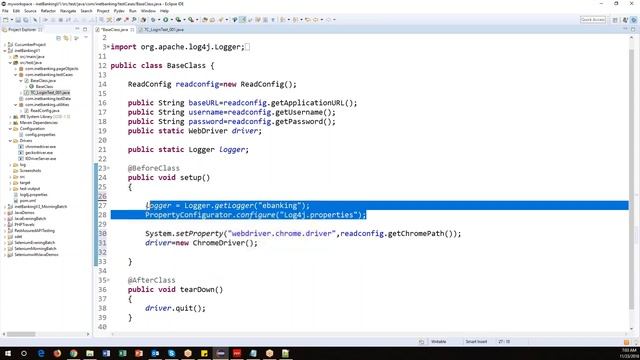Maximize the editor area

click(633, 29)
